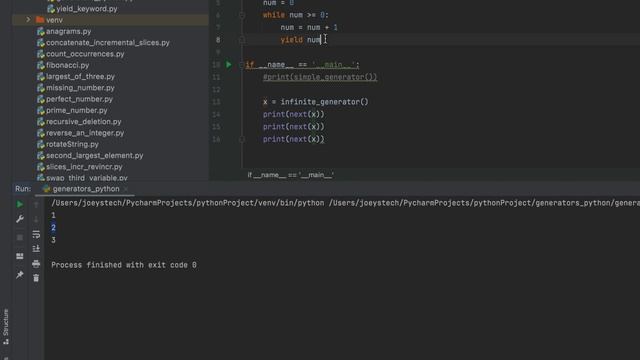Open reverse_an_integer.py file
Image resolution: width=640 pixels, height=360 pixels.
[85, 133]
